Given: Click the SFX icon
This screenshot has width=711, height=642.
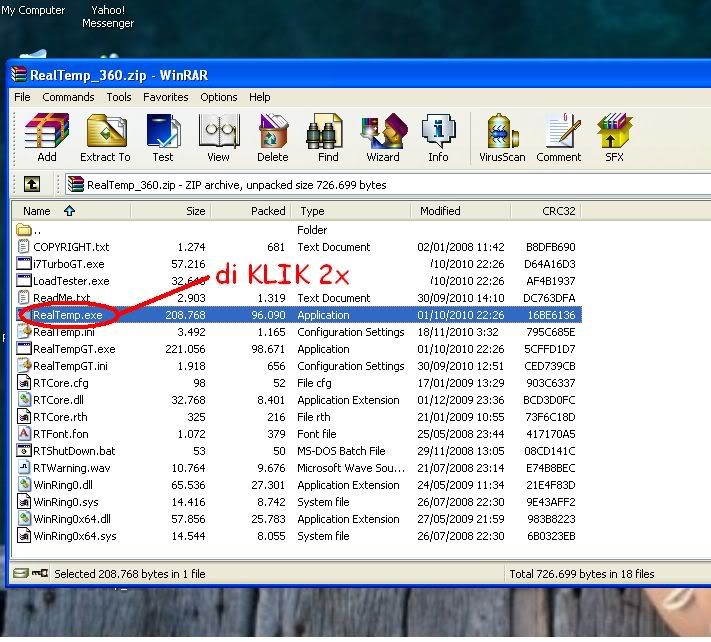Looking at the screenshot, I should pyautogui.click(x=614, y=131).
